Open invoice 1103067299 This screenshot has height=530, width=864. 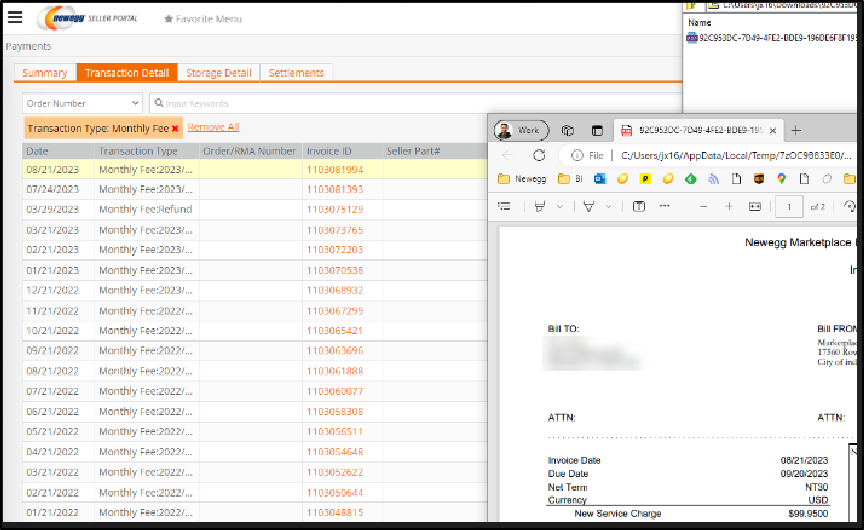[x=335, y=311]
